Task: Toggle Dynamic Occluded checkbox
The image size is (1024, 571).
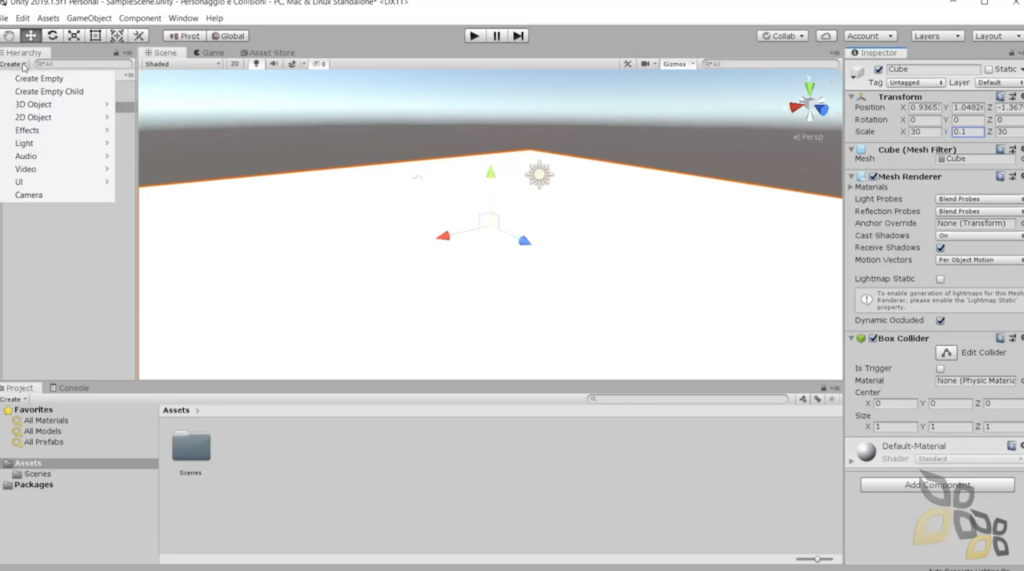Action: (x=940, y=321)
